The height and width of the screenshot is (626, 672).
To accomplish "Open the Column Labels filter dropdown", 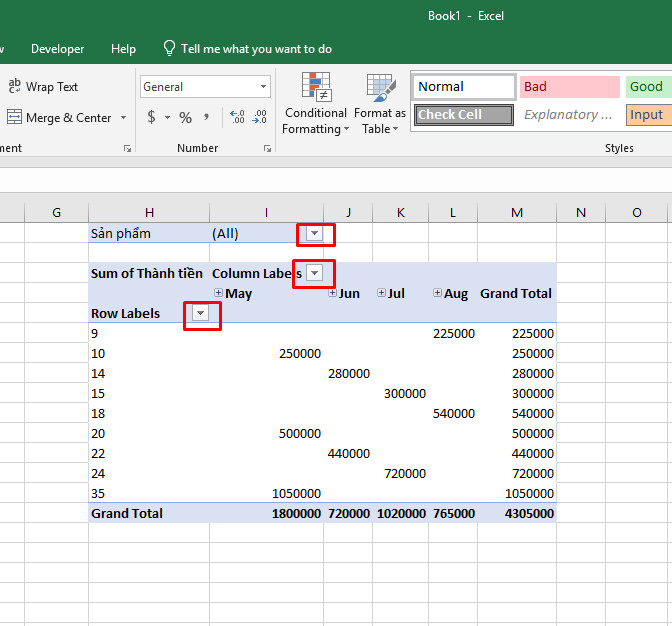I will [315, 273].
